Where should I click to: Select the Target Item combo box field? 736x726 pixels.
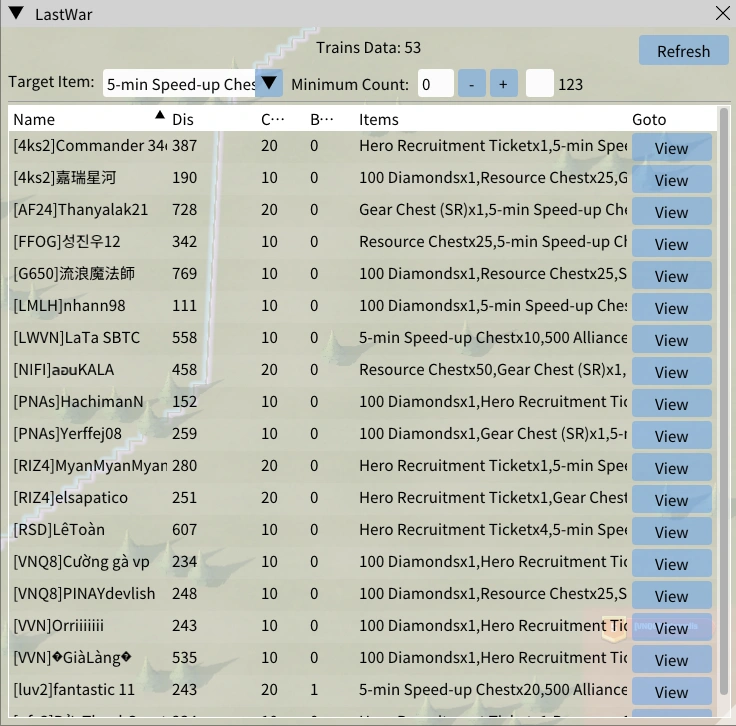[x=180, y=84]
